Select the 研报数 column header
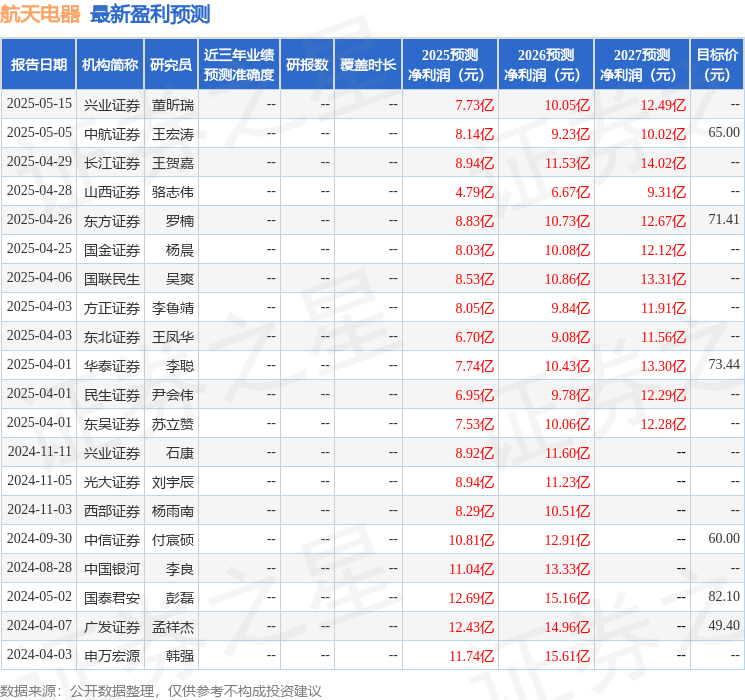745x700 pixels. (x=307, y=65)
